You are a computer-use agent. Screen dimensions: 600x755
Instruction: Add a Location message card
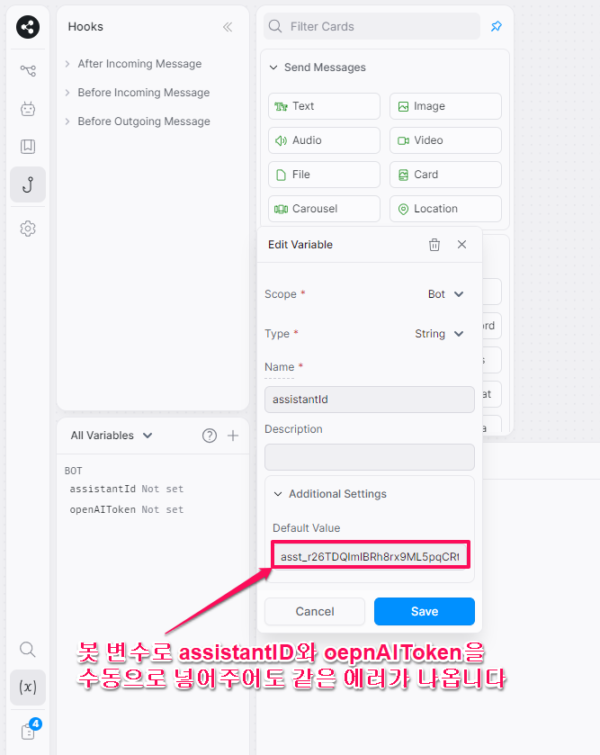[x=445, y=208]
